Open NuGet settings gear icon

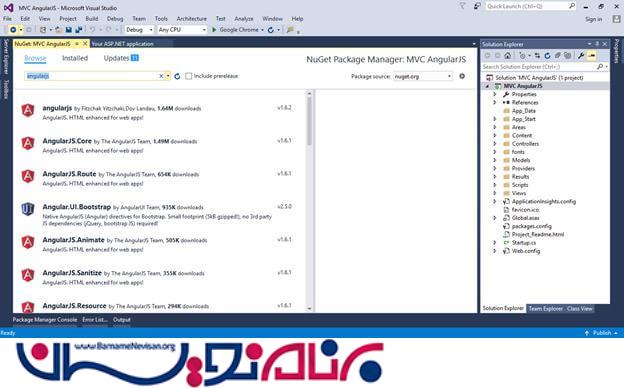(x=462, y=76)
